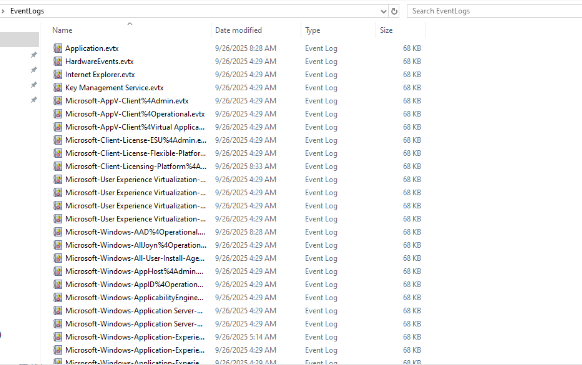Image resolution: width=582 pixels, height=365 pixels.
Task: Select Microsoft-Client-Licensing-Platform%4A... file name
Action: click(x=136, y=166)
